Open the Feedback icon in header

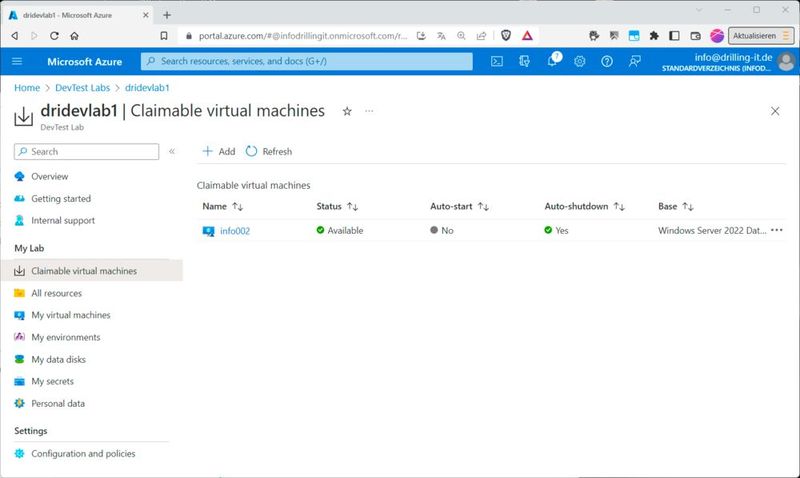(x=634, y=61)
